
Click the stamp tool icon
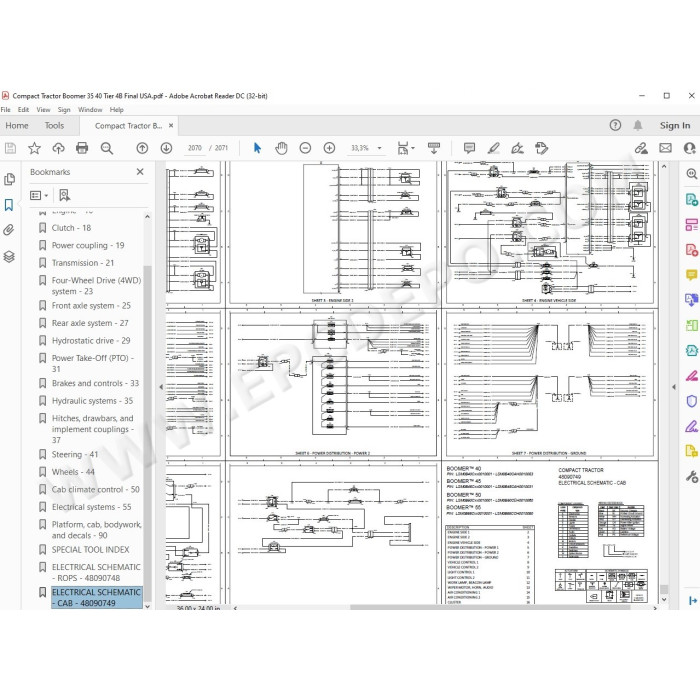tap(542, 148)
